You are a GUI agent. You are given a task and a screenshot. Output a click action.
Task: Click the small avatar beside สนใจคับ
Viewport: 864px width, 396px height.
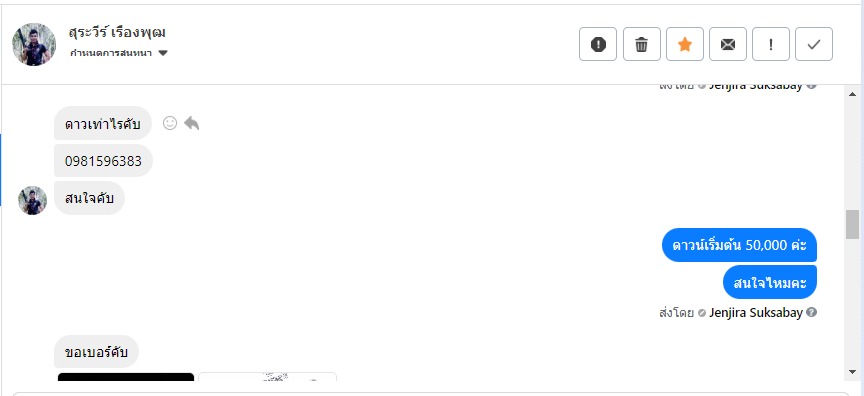(33, 200)
